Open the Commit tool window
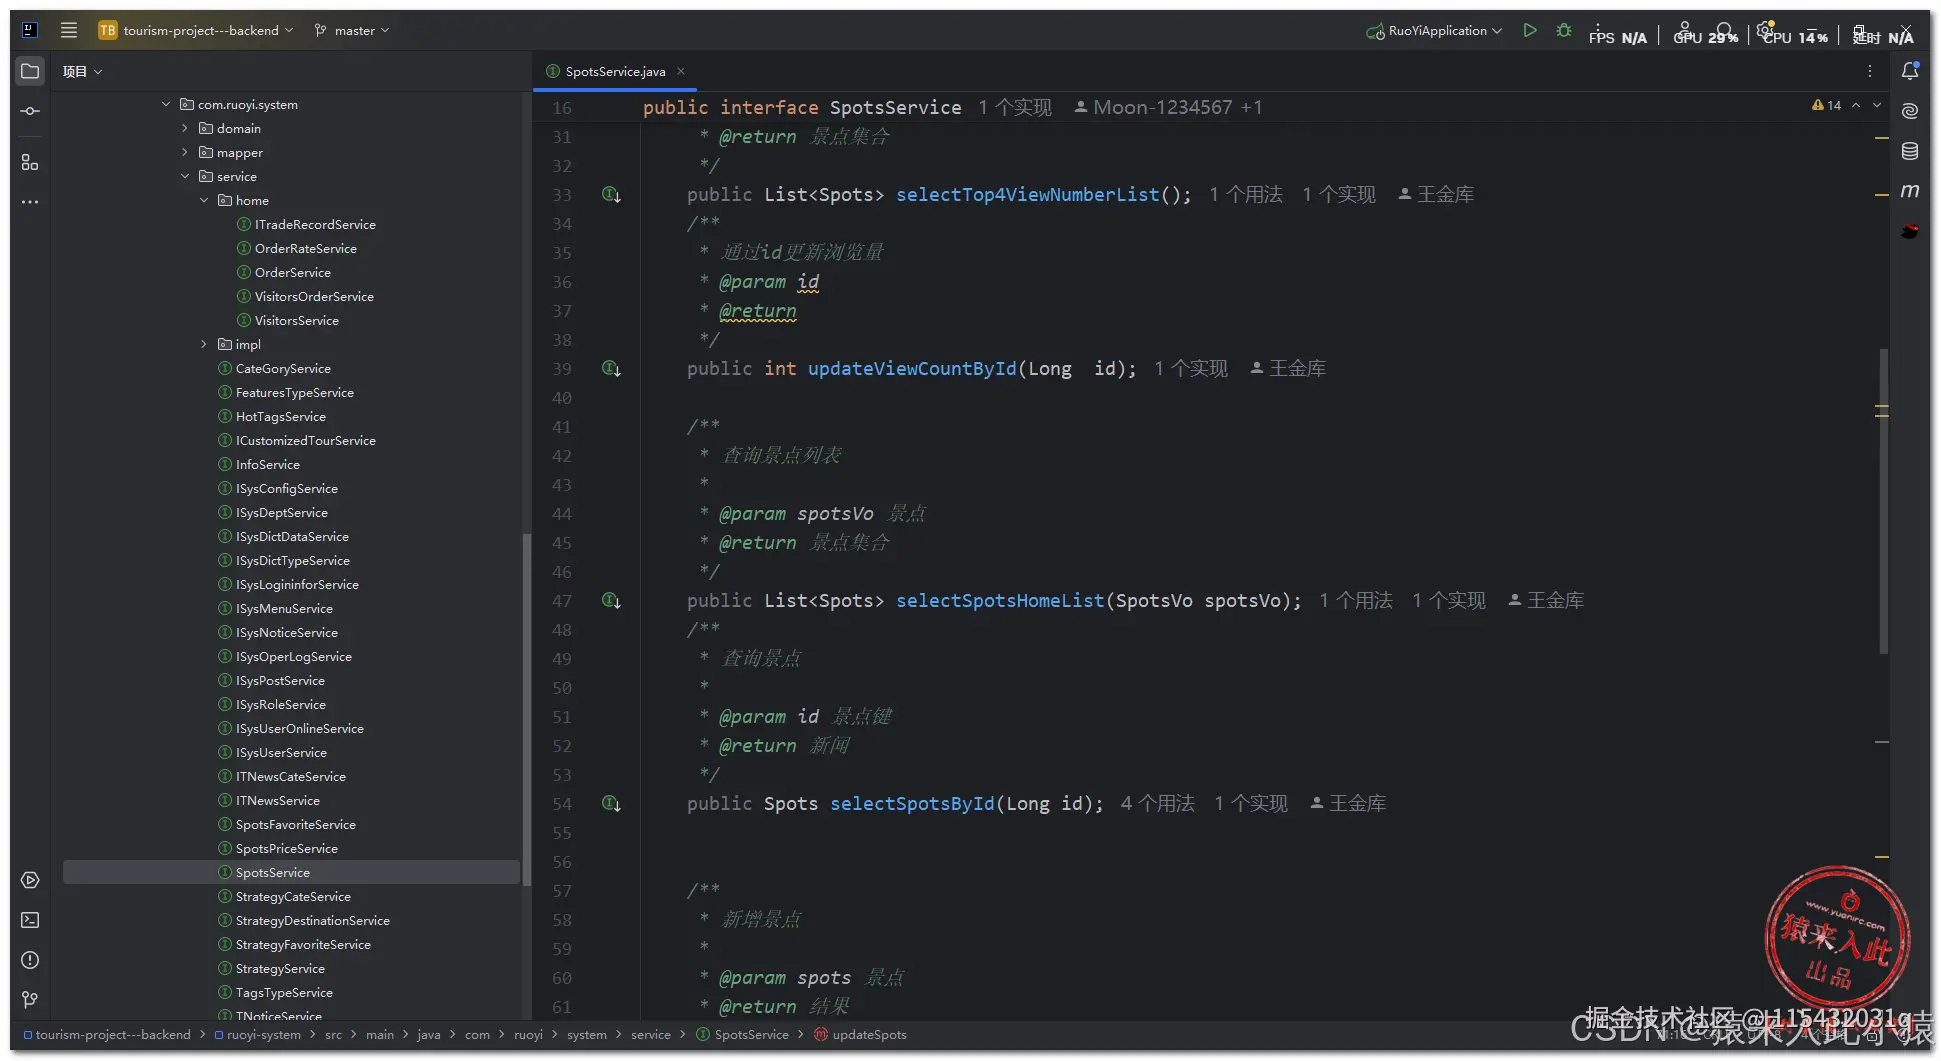1941x1061 pixels. 30,111
